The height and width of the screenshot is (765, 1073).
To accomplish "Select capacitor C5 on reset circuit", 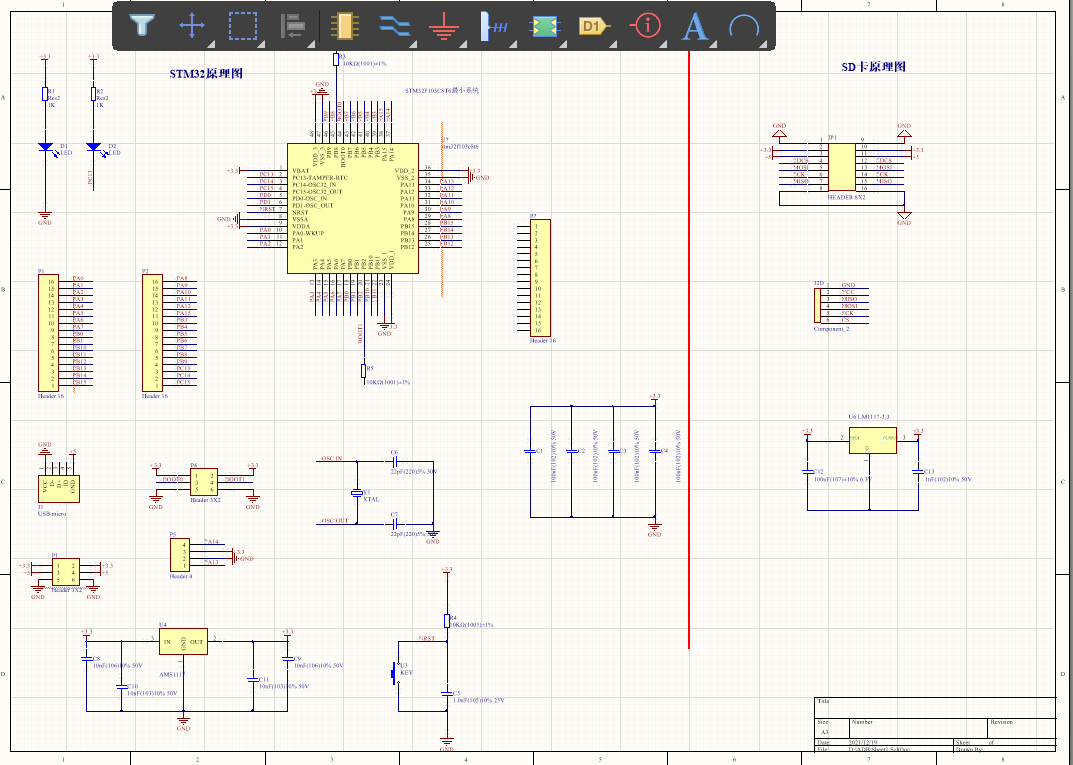I will point(447,693).
